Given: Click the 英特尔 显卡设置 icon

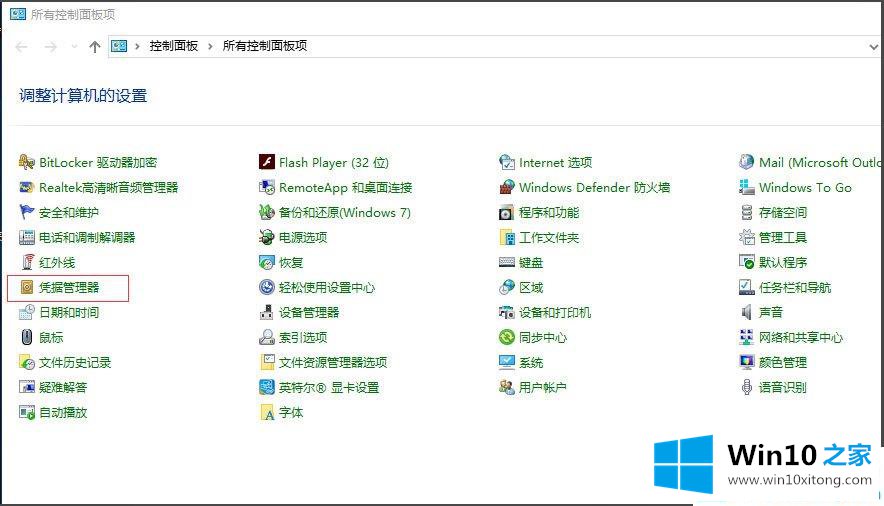Looking at the screenshot, I should click(267, 387).
